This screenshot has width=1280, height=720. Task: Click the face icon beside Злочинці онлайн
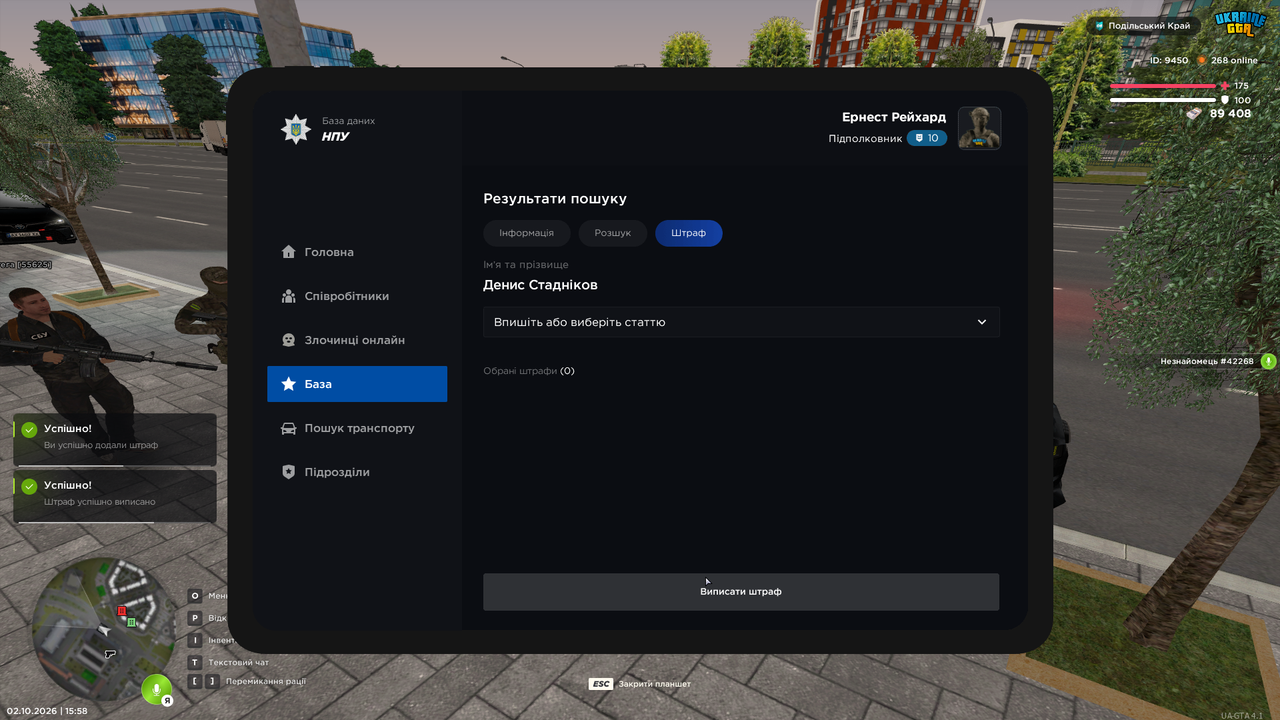pyautogui.click(x=289, y=340)
